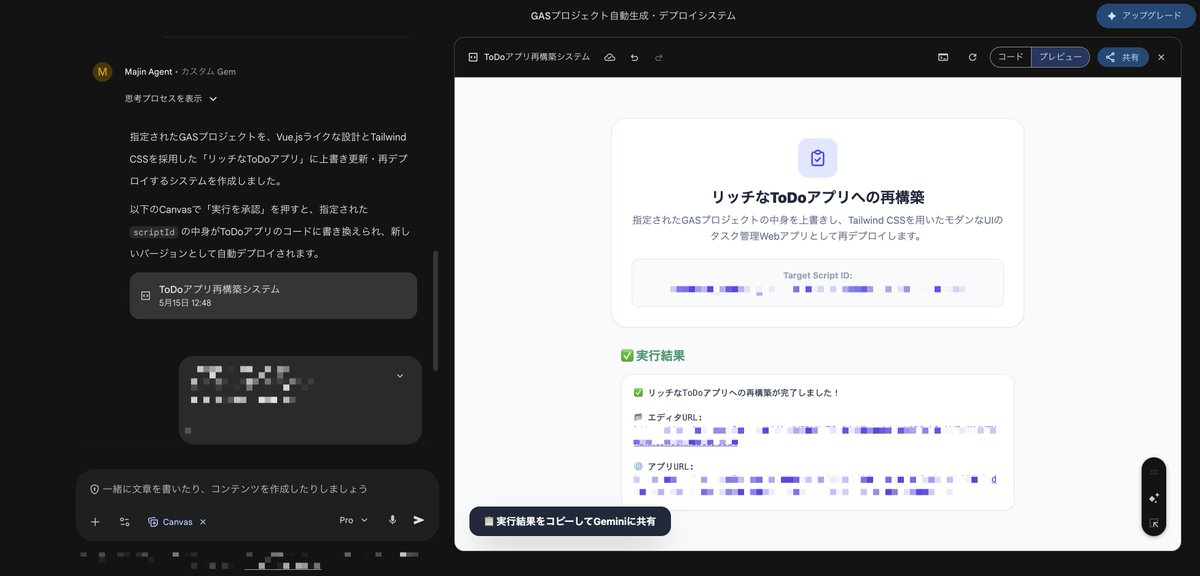This screenshot has width=1200, height=576.
Task: Click the drag grip icon on floating toolbar
Action: pos(1154,471)
